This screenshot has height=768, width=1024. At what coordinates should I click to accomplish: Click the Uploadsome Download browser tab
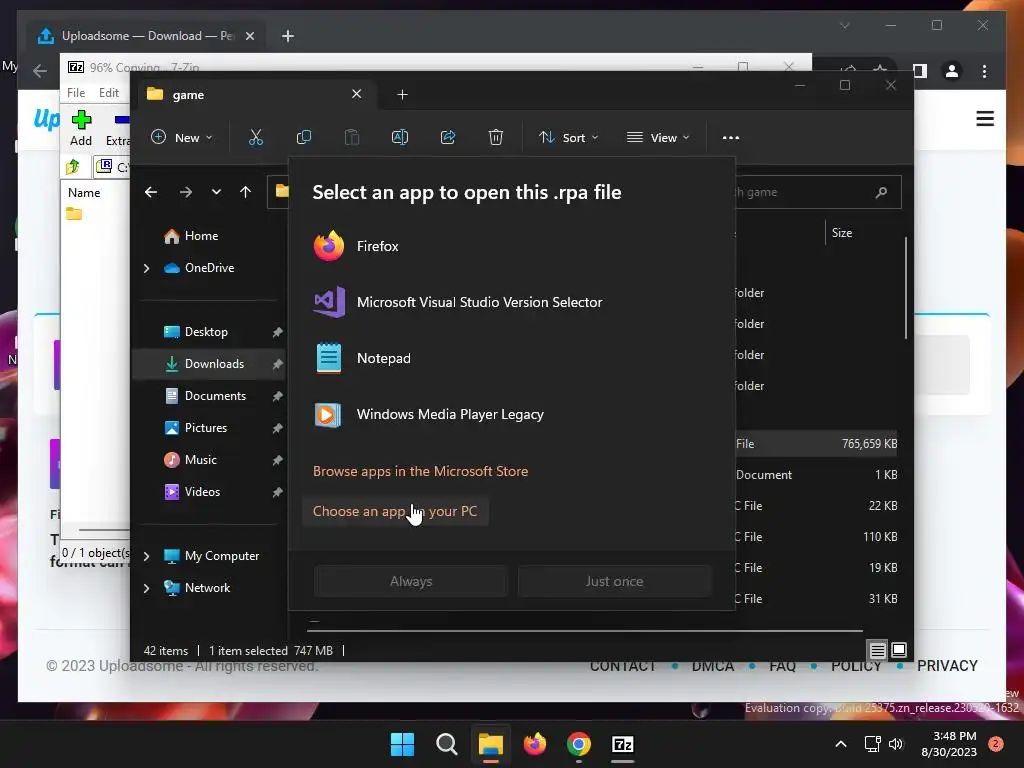click(x=146, y=36)
